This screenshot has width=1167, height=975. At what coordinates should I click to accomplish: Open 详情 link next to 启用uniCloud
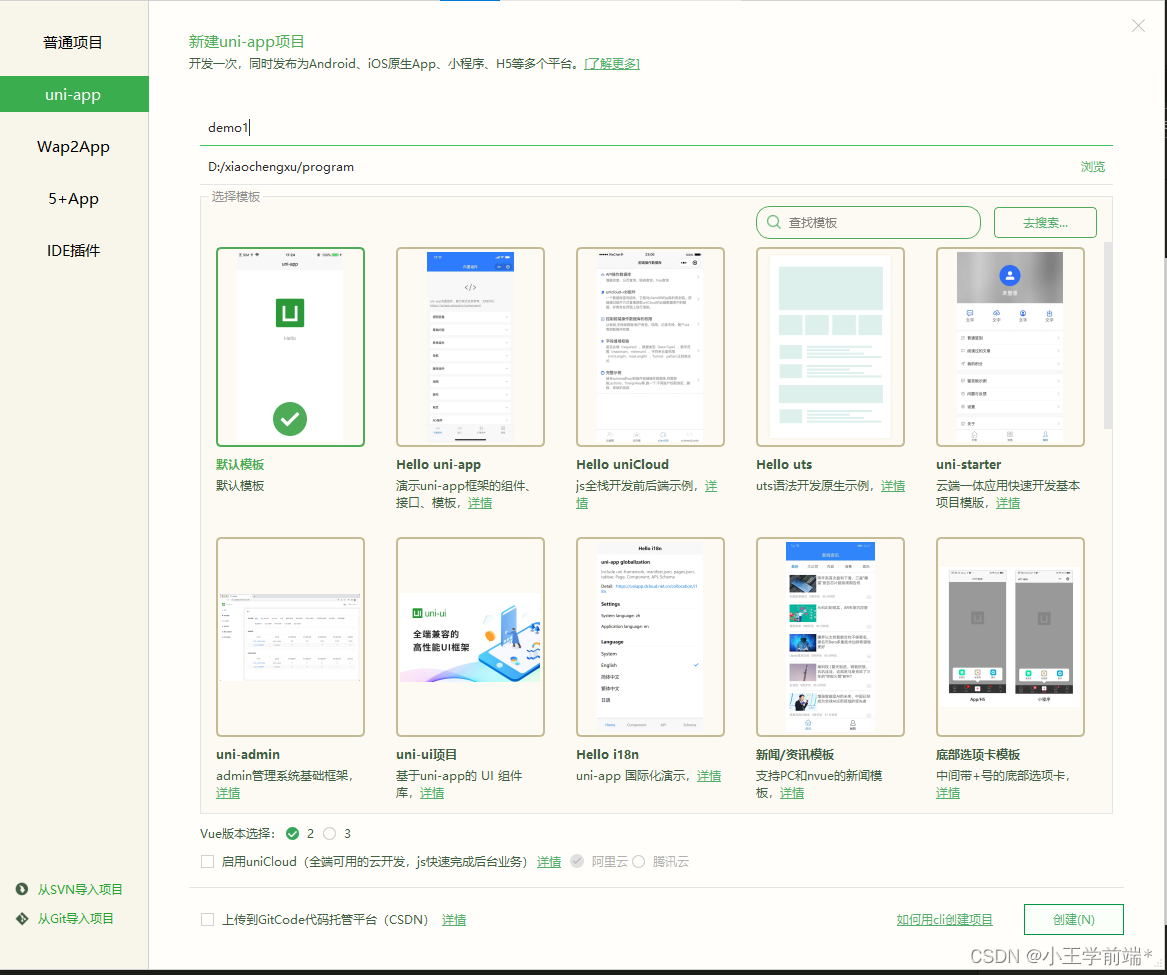point(549,862)
